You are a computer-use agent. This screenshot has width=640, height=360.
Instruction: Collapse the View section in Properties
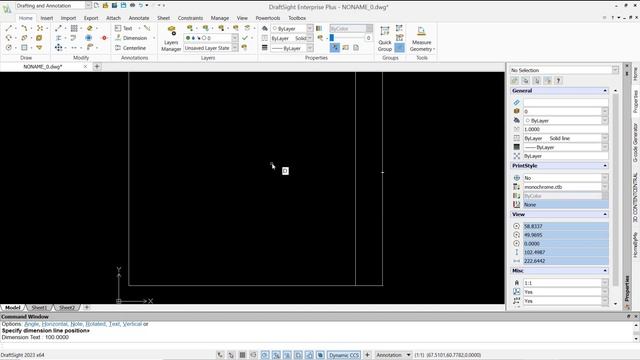[605, 214]
